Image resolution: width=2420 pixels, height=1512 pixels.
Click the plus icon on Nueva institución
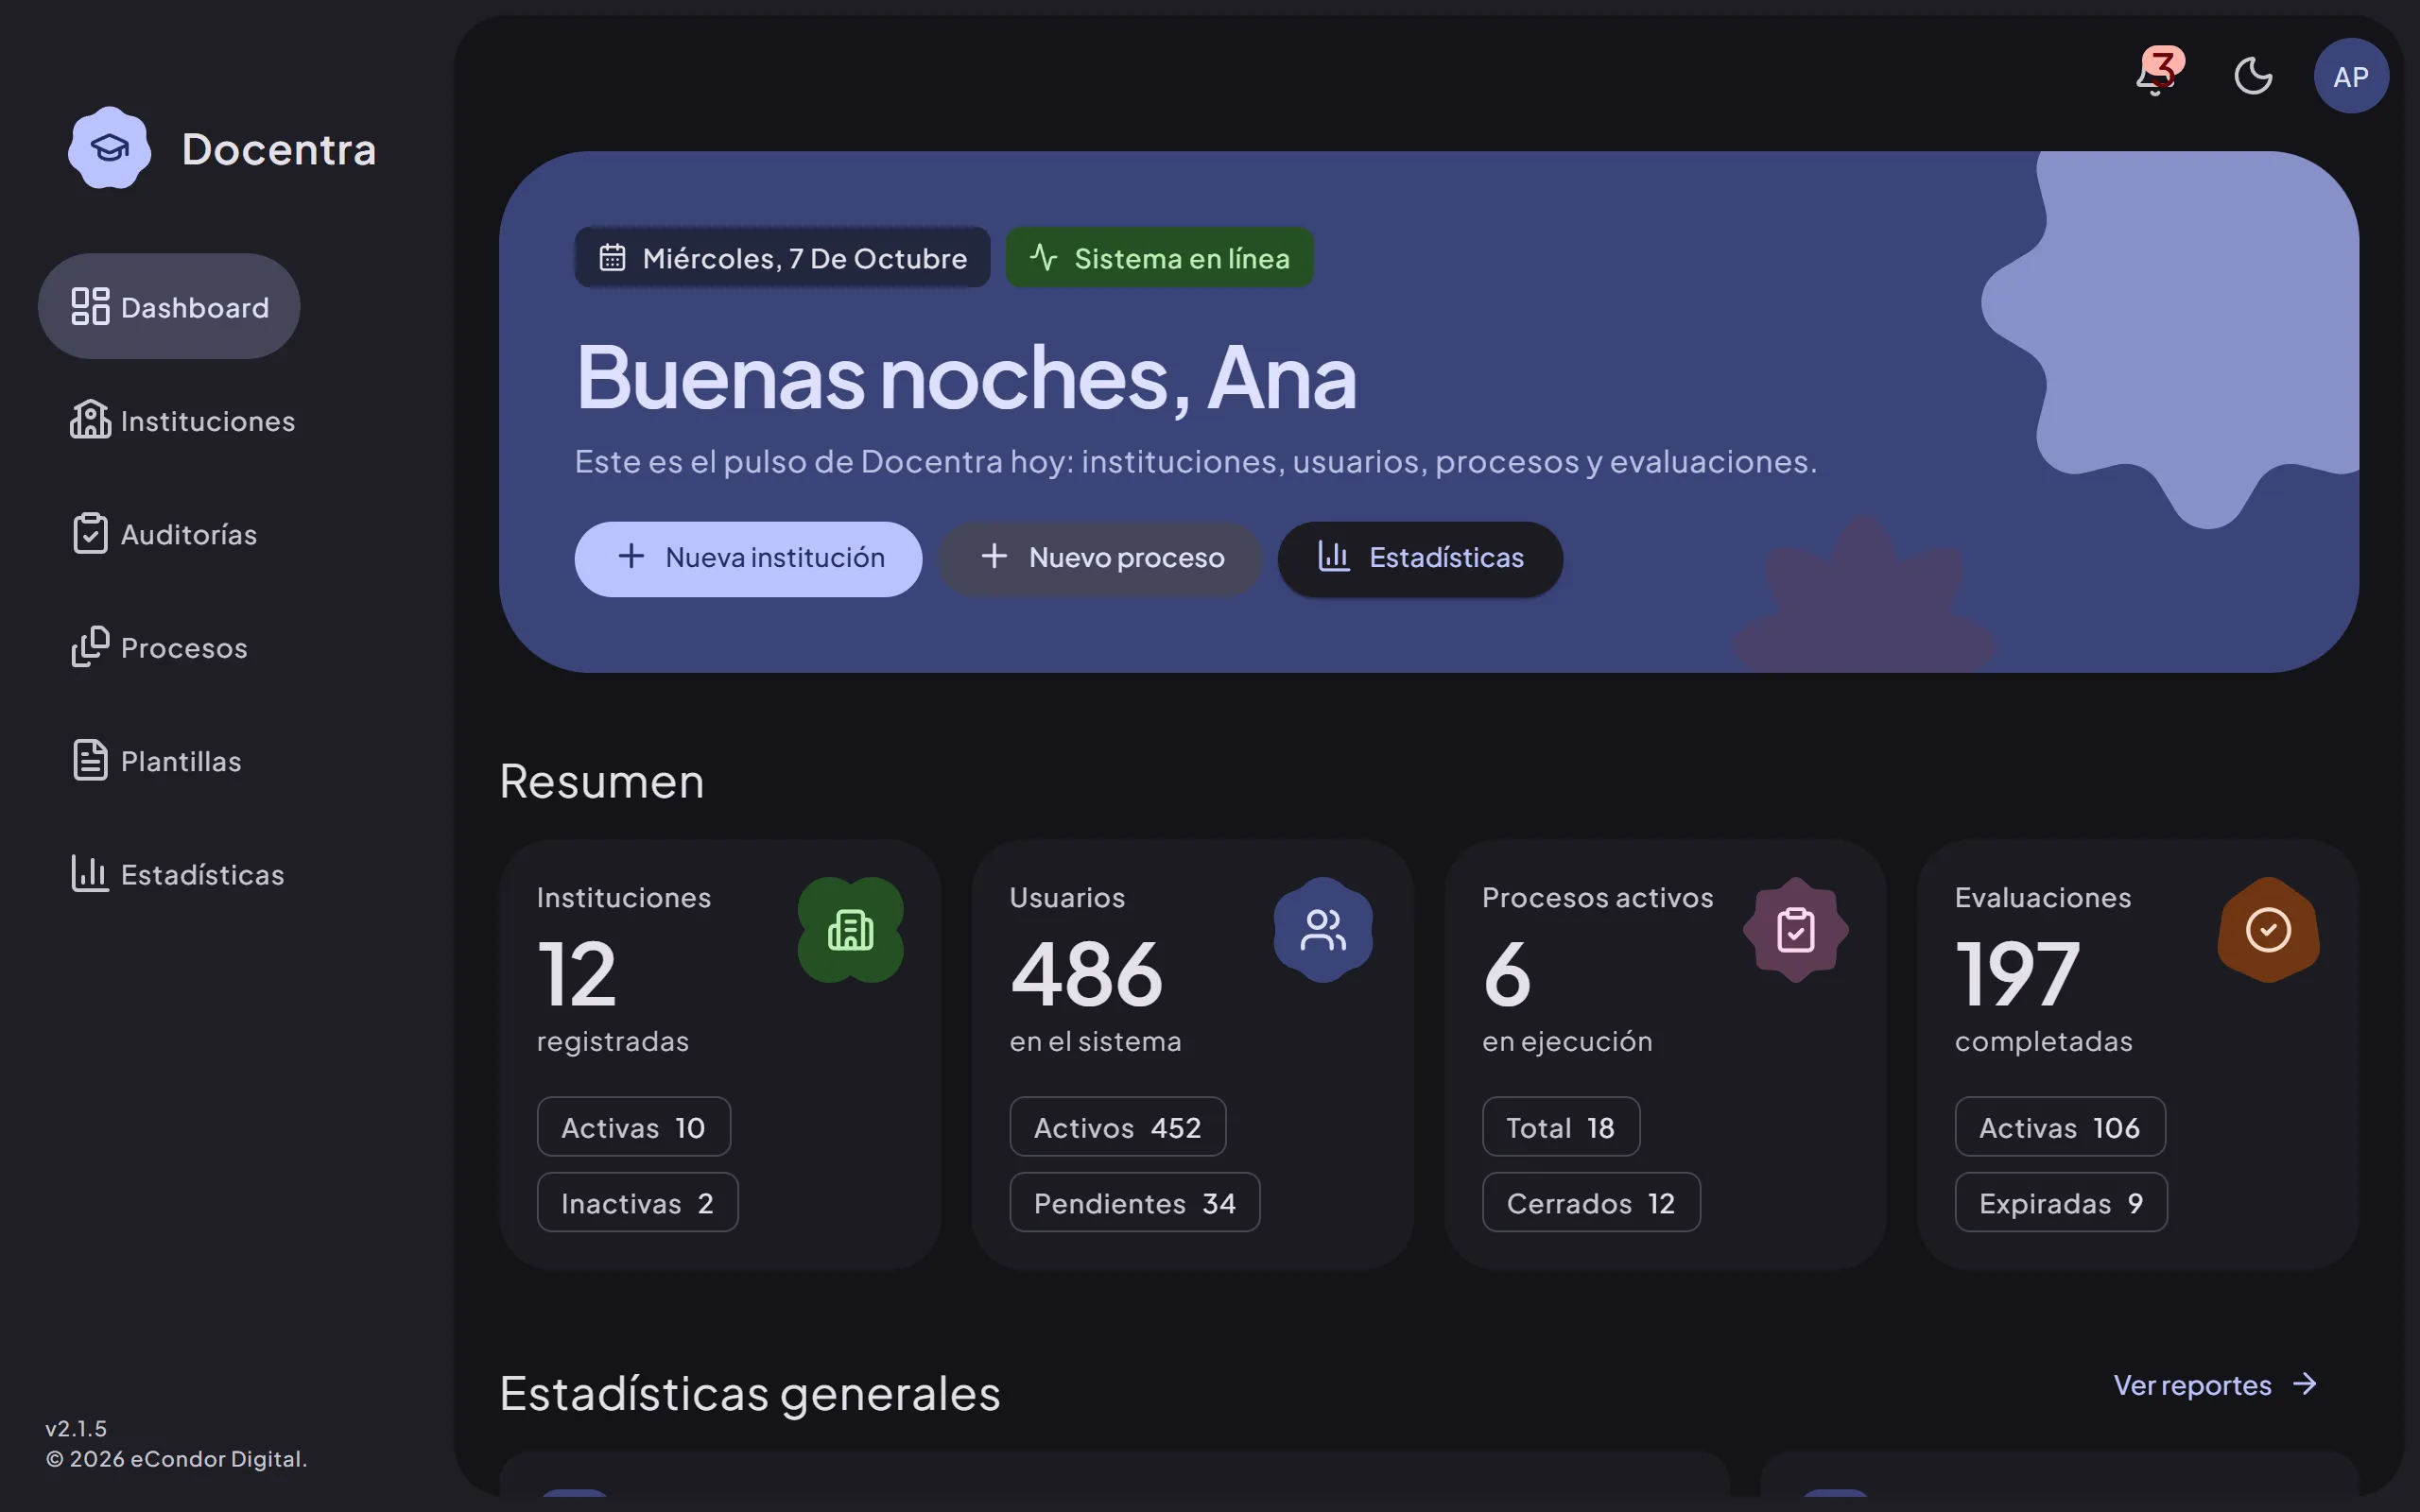click(x=631, y=557)
